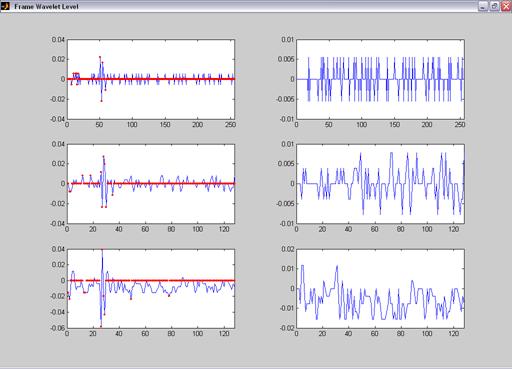Viewport: 512px width, 369px height.
Task: Select the bottom-left plot reaching -0.06
Action: pos(151,288)
